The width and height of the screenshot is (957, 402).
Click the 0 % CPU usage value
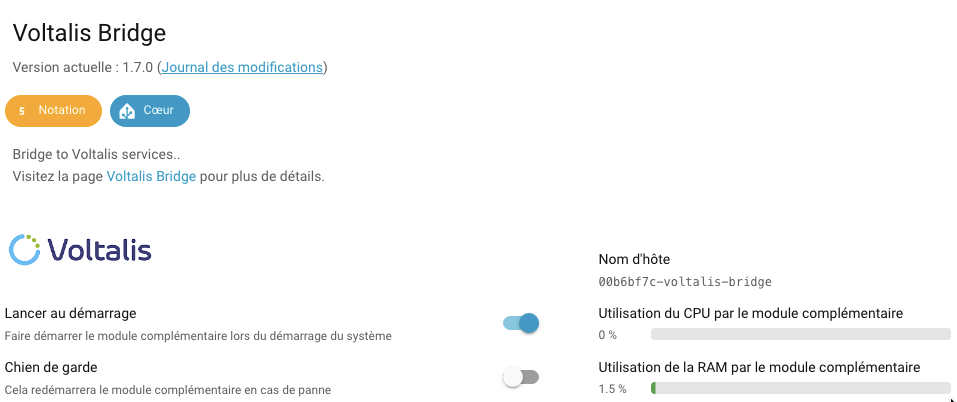[608, 334]
